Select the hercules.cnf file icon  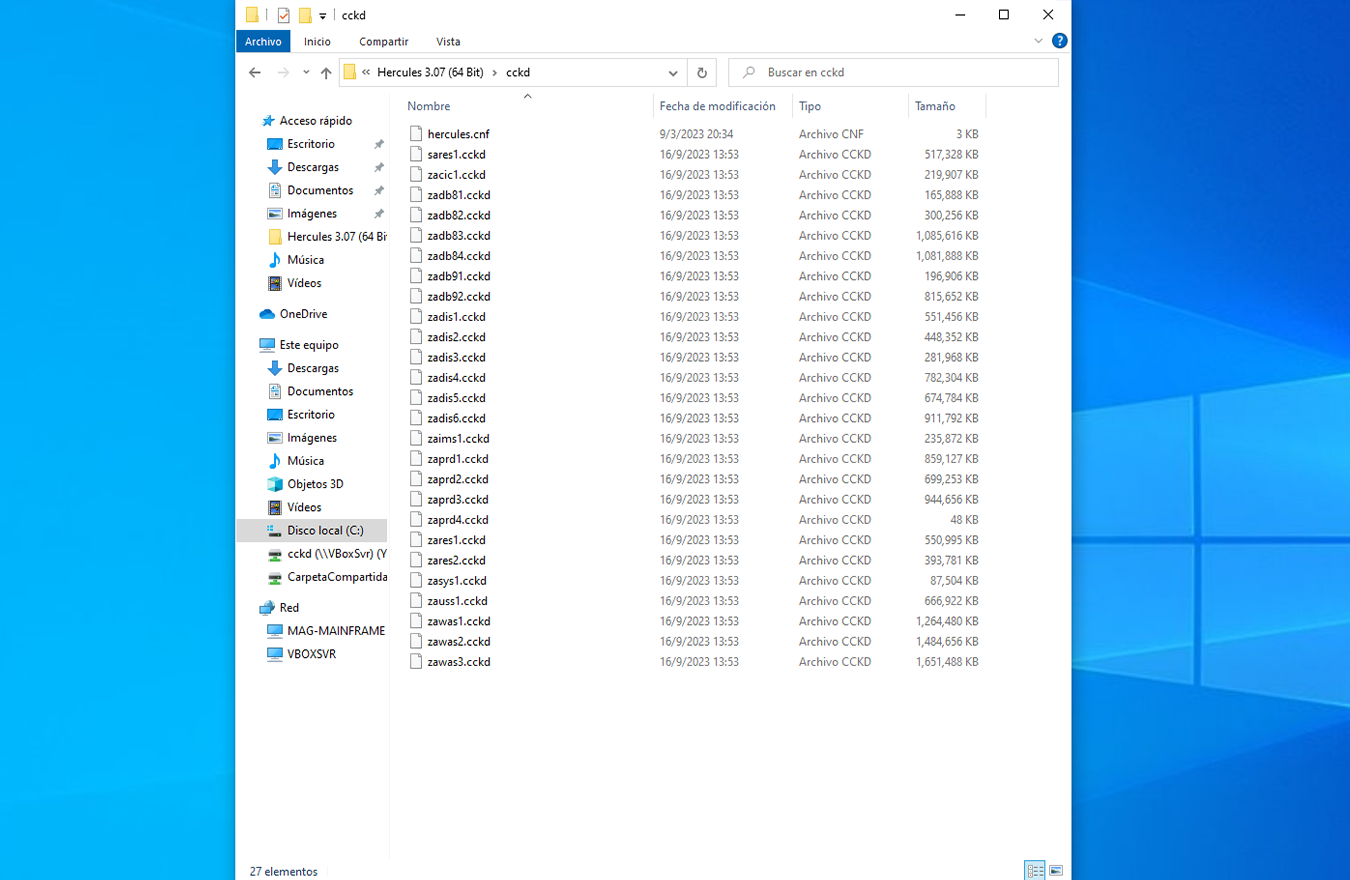[417, 134]
